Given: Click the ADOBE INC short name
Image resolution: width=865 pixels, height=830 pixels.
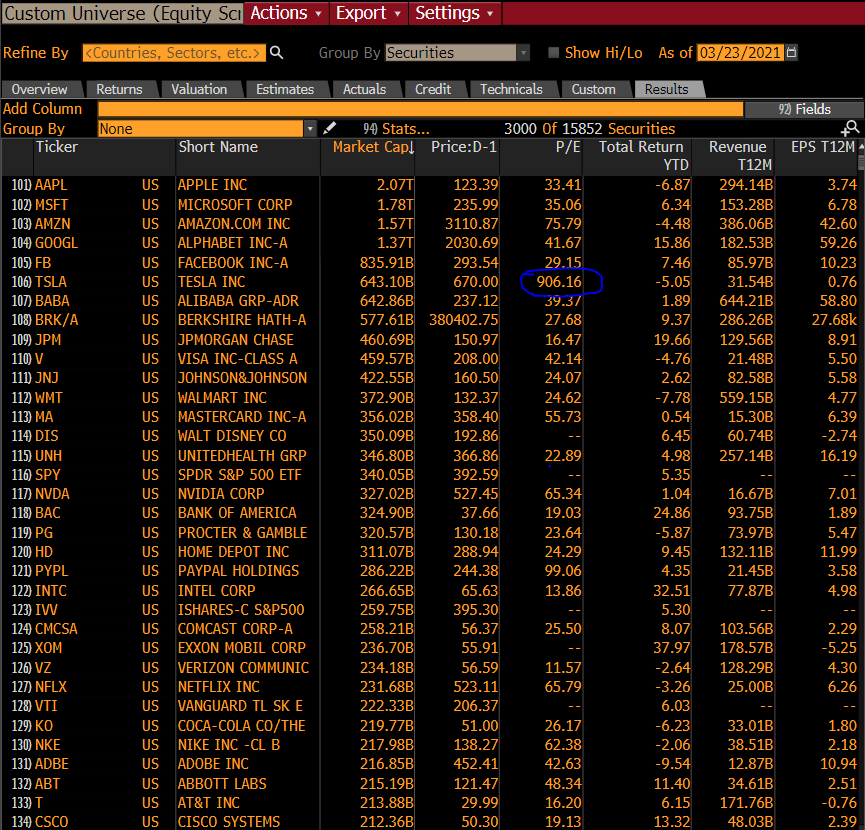Looking at the screenshot, I should 213,764.
